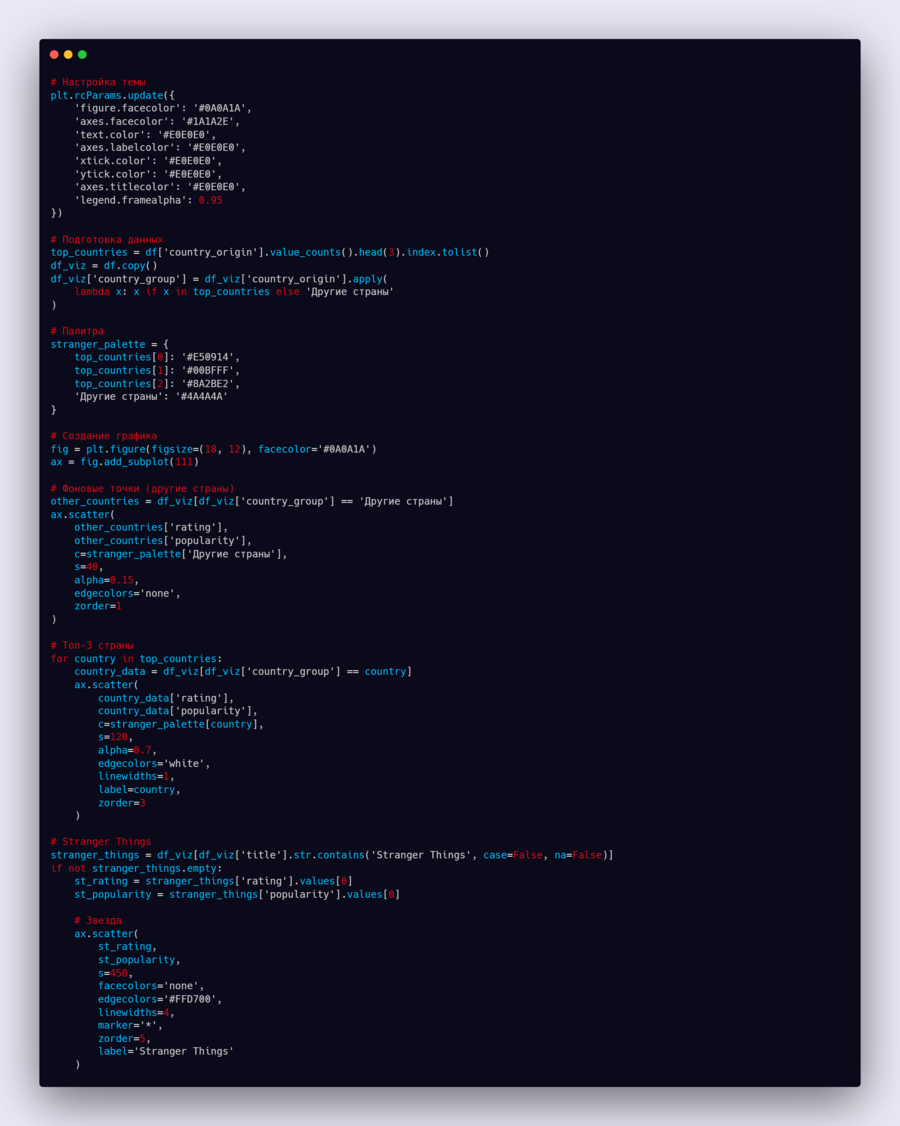Select the comment '# Фоновые точки (другие страны)'

click(x=142, y=488)
